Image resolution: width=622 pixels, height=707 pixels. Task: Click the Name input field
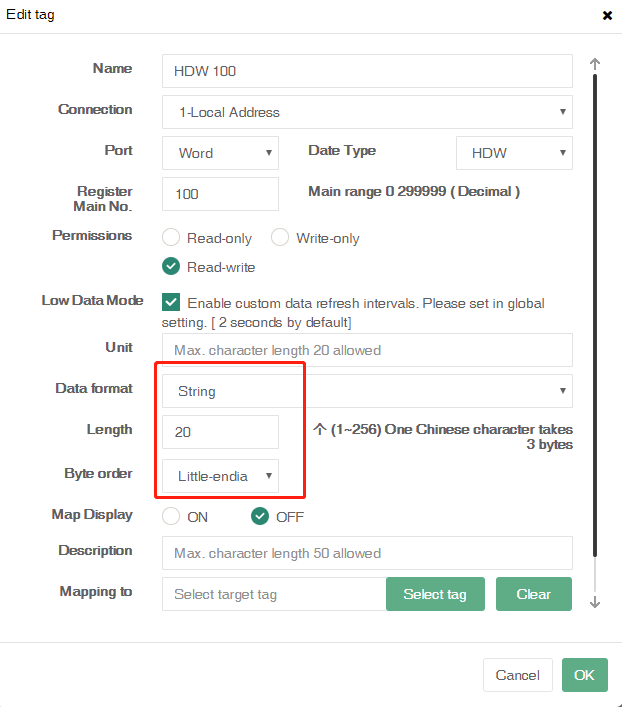(366, 71)
